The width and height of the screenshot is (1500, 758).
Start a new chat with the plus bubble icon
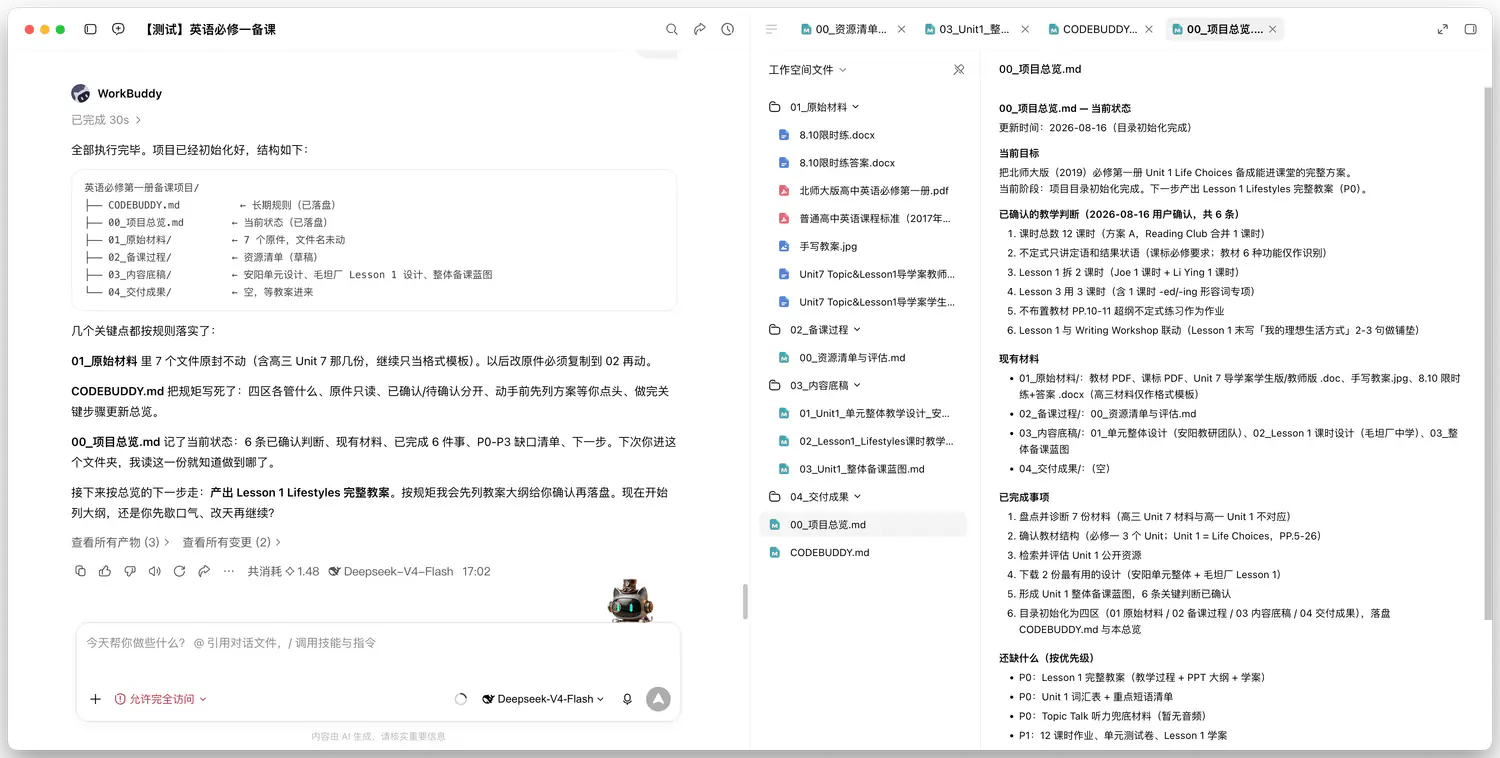coord(118,30)
